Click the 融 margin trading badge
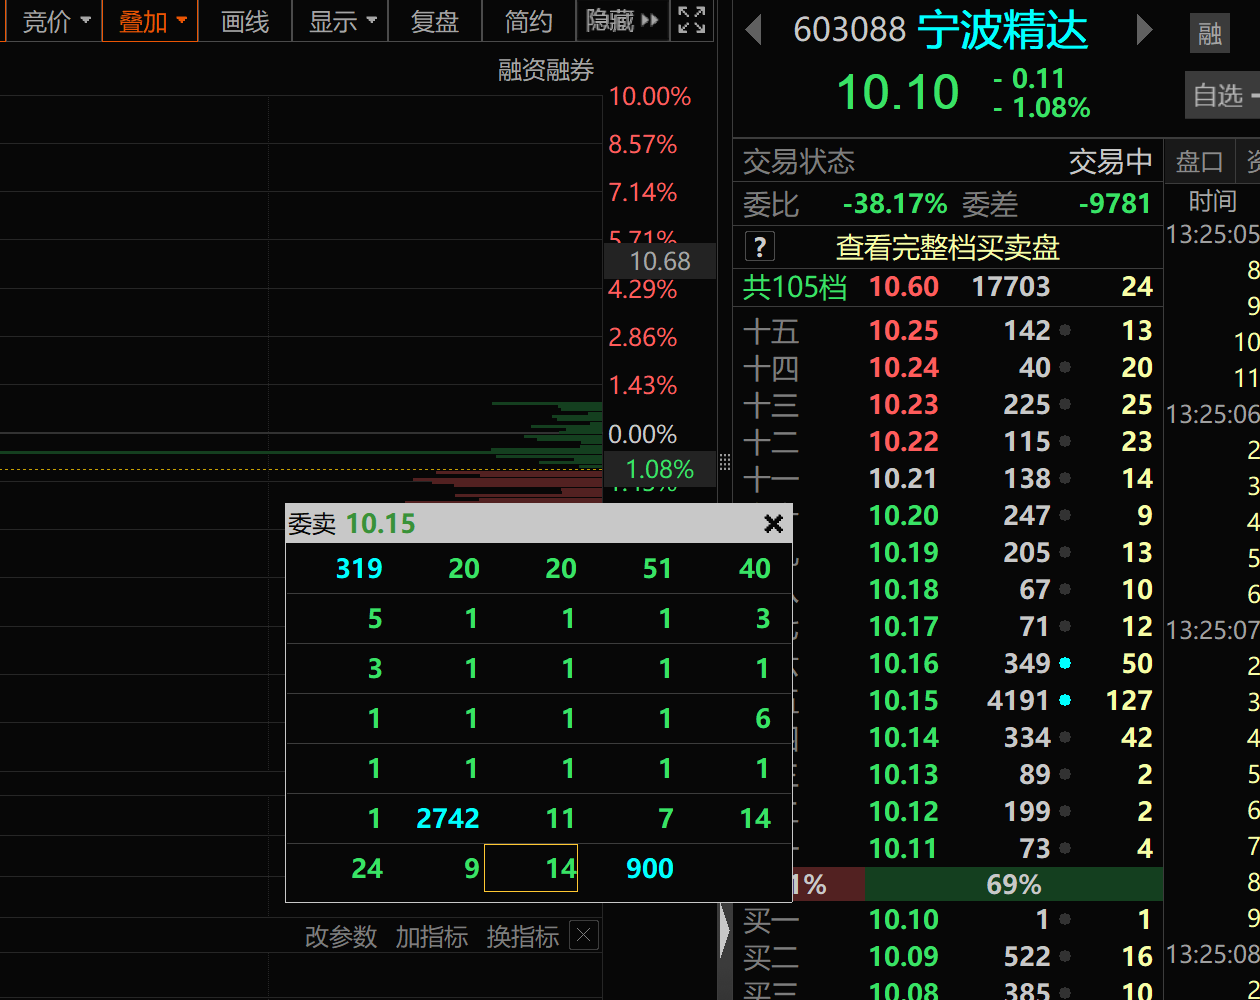This screenshot has height=1000, width=1260. (1210, 35)
